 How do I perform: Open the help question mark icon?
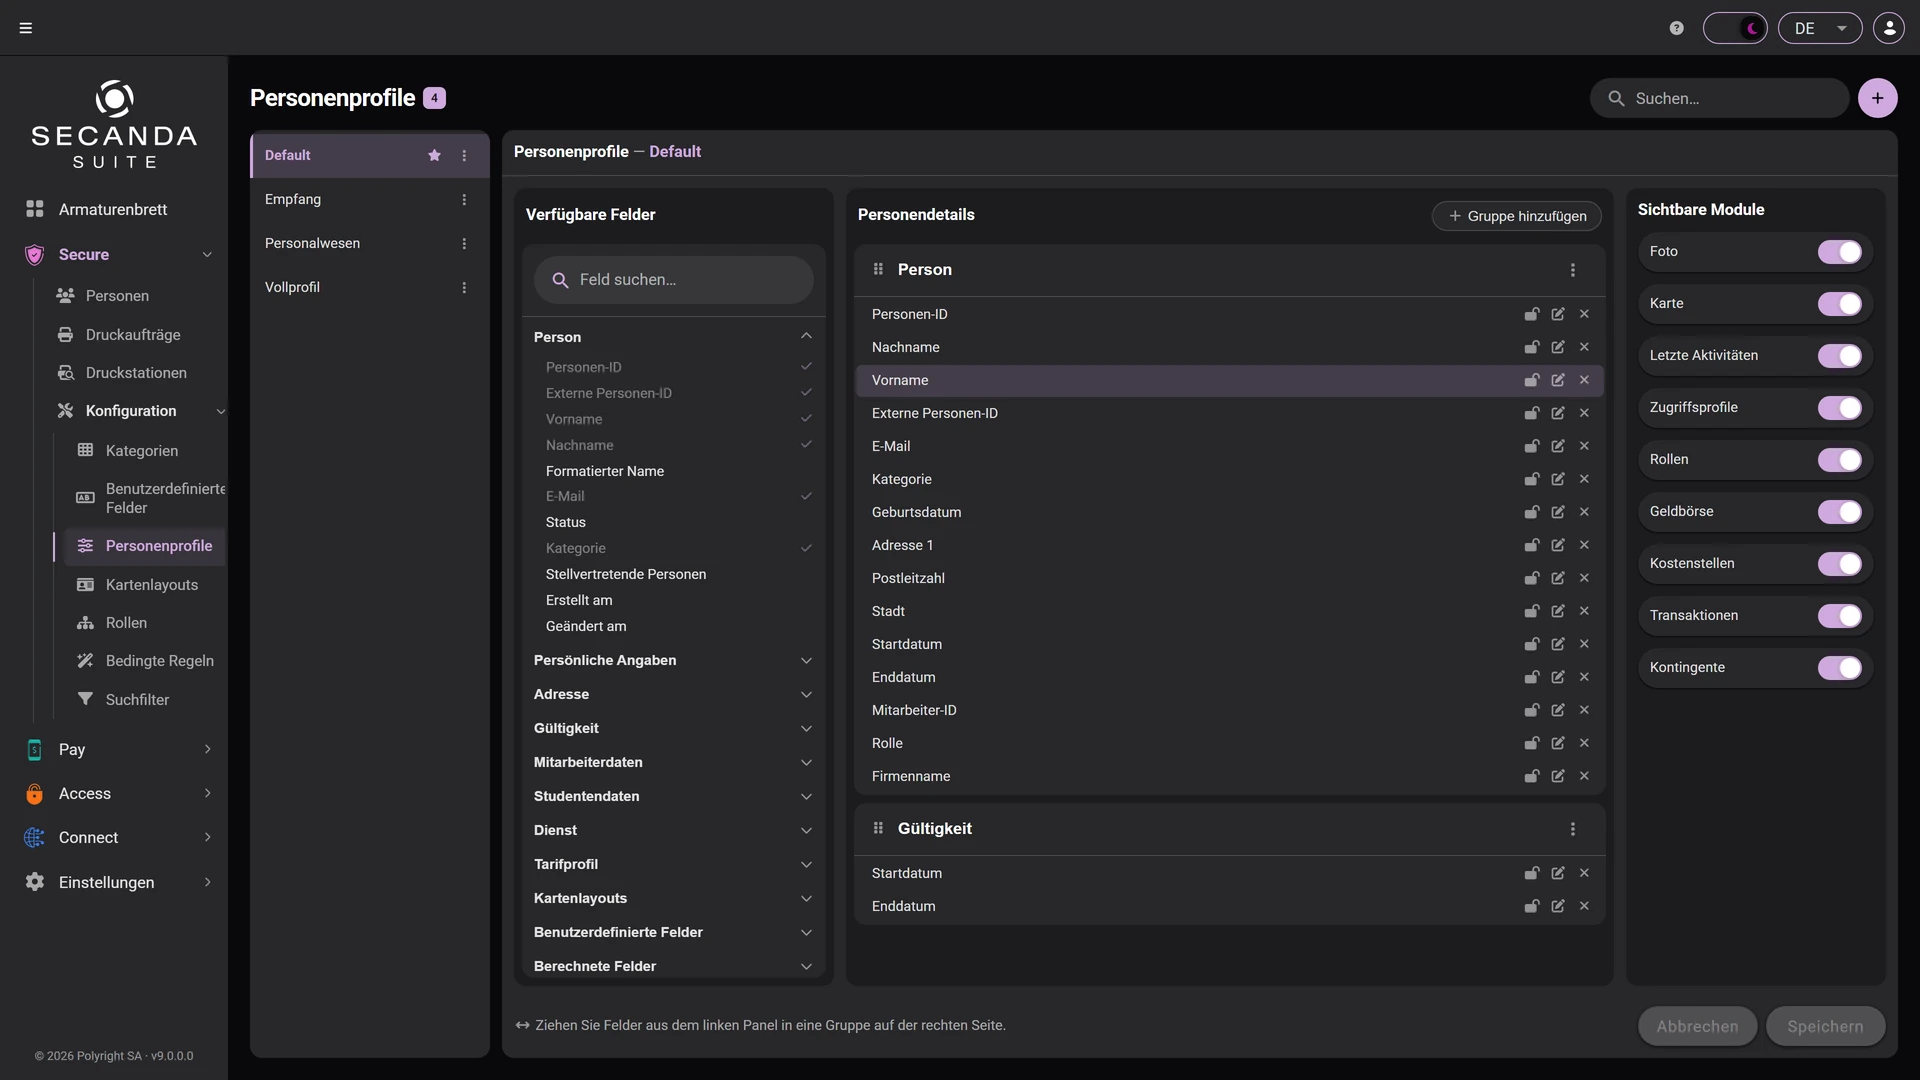click(1677, 28)
